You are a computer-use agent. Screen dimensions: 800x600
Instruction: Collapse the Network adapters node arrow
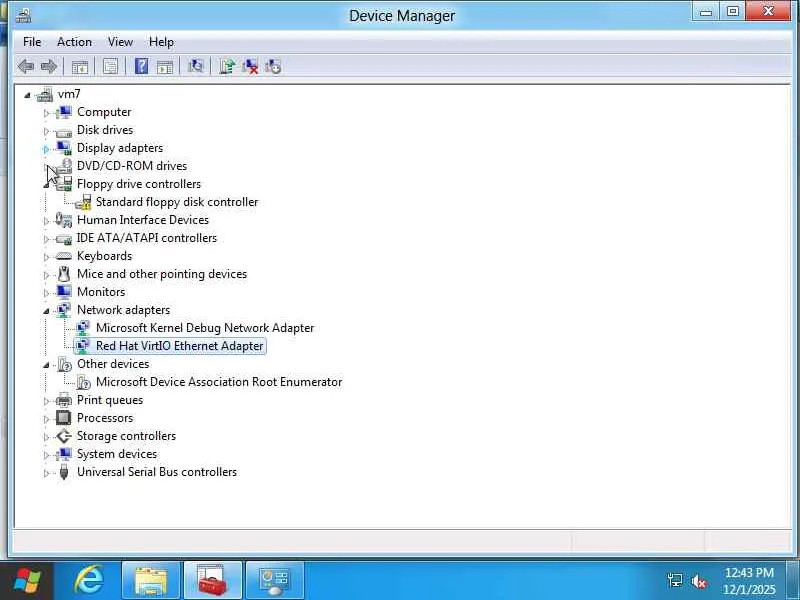pyautogui.click(x=46, y=311)
